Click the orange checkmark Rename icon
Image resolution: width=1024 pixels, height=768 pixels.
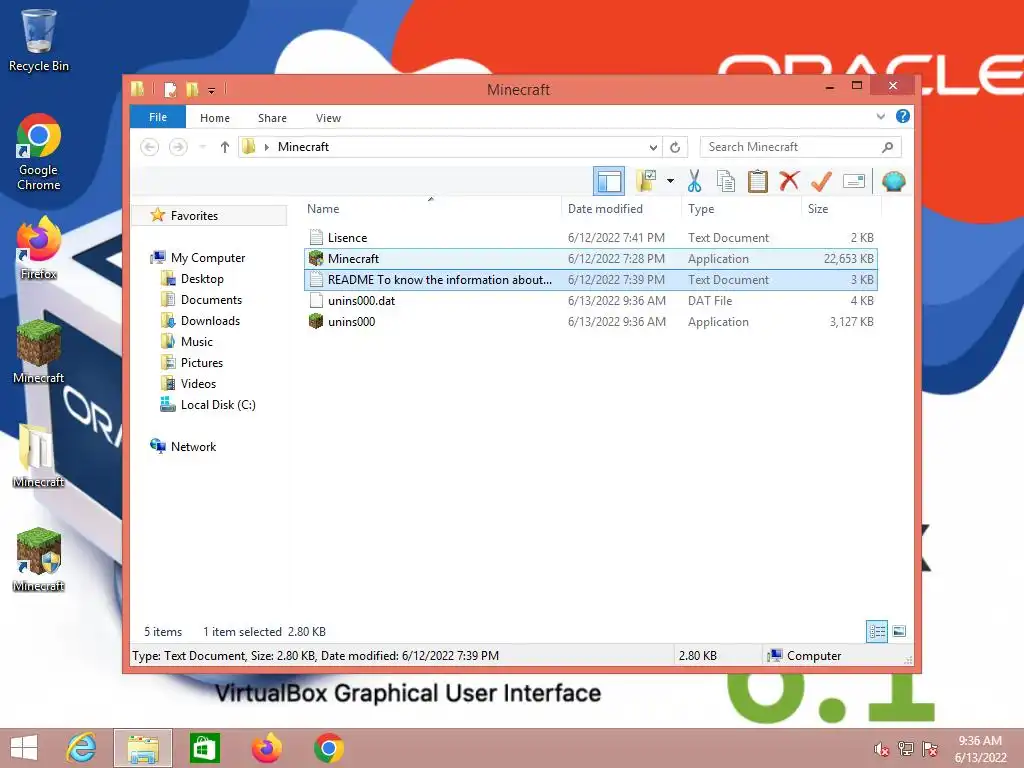(821, 181)
